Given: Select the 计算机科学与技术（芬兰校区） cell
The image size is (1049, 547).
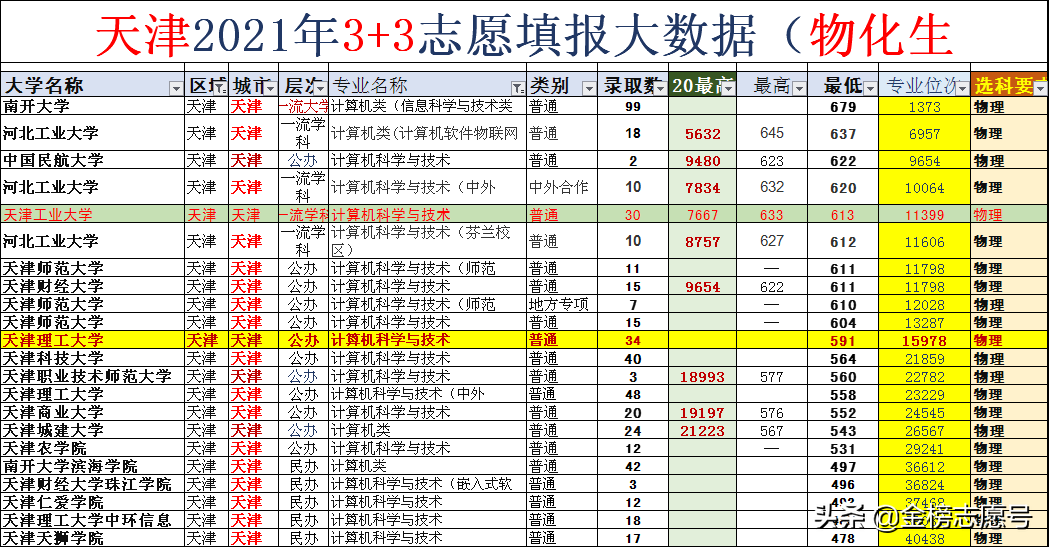Looking at the screenshot, I should (427, 241).
